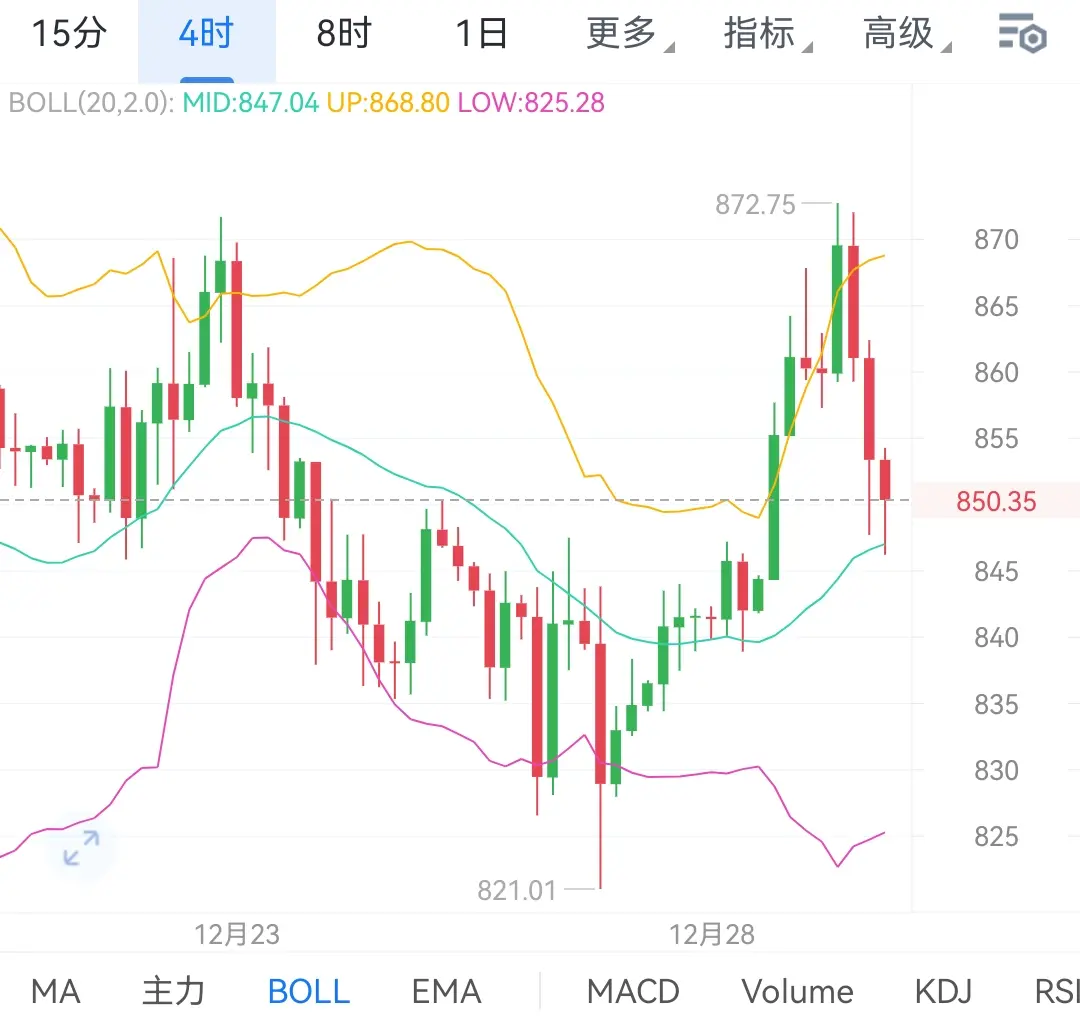Expand chart to fullscreen with arrows icon
The image size is (1080, 1021).
click(x=81, y=847)
